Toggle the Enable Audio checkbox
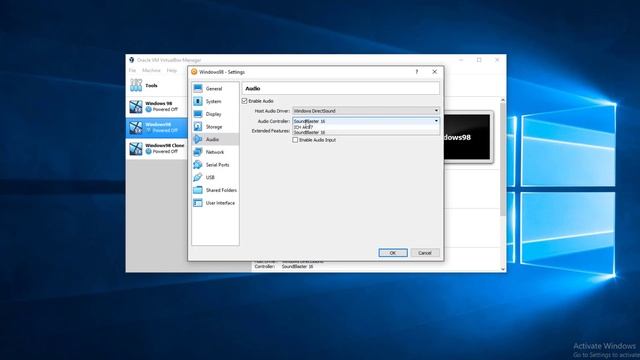This screenshot has width=640, height=360. coord(244,101)
